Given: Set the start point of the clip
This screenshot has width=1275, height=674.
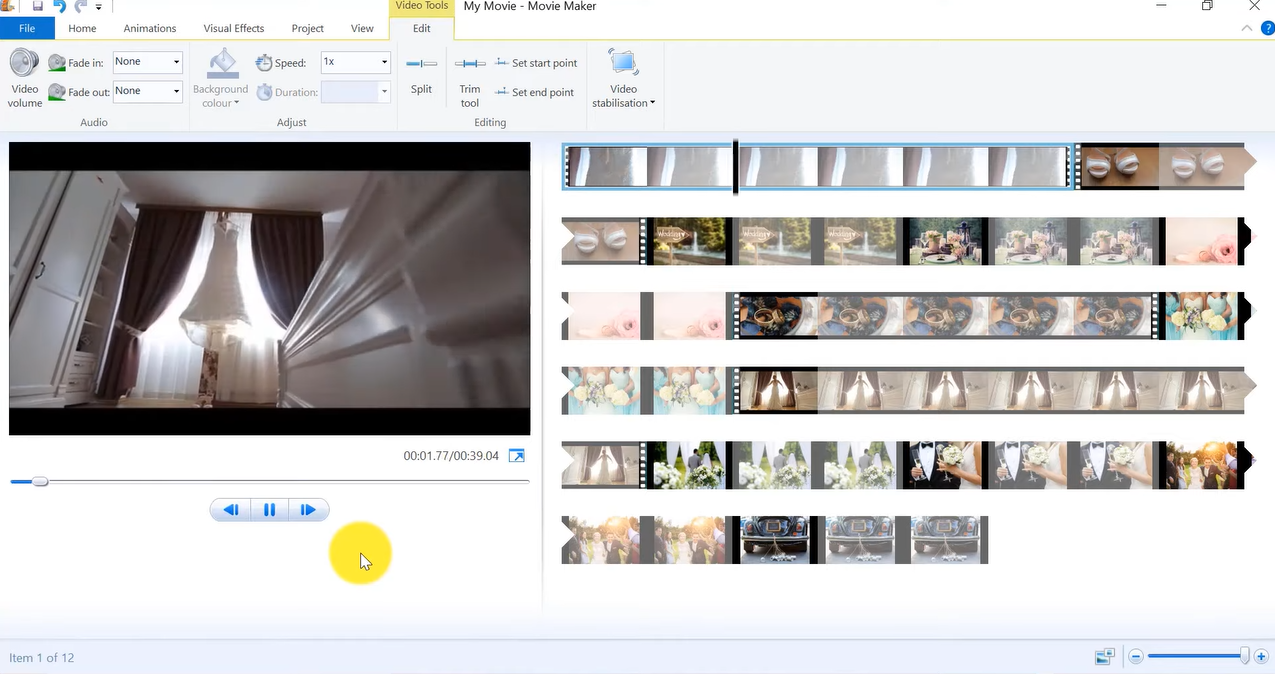Looking at the screenshot, I should [x=536, y=62].
